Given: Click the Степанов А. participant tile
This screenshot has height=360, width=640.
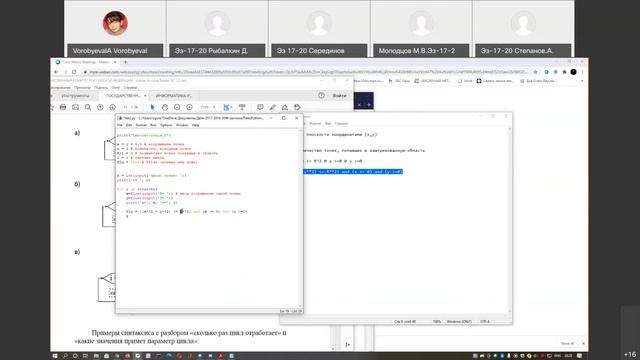Looking at the screenshot, I should coord(523,29).
